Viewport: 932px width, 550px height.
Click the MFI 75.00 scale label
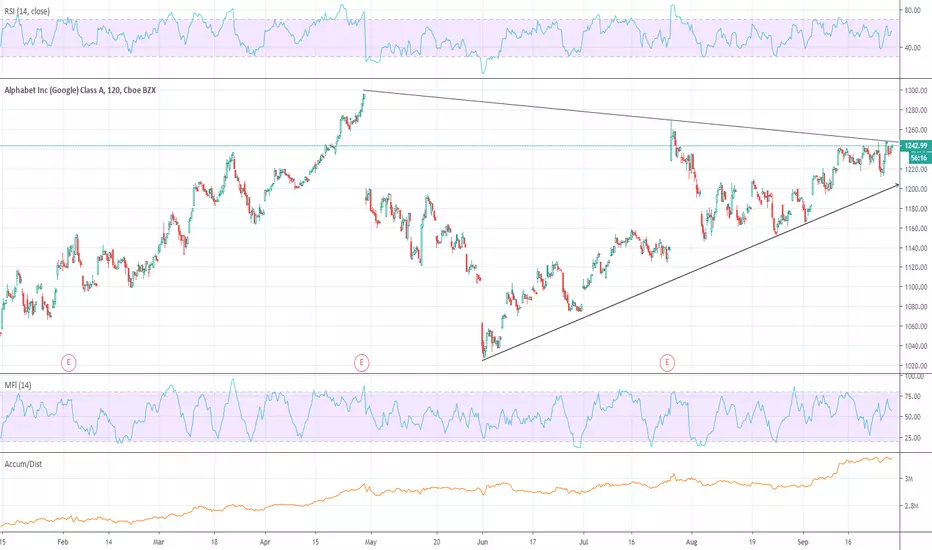click(x=912, y=396)
